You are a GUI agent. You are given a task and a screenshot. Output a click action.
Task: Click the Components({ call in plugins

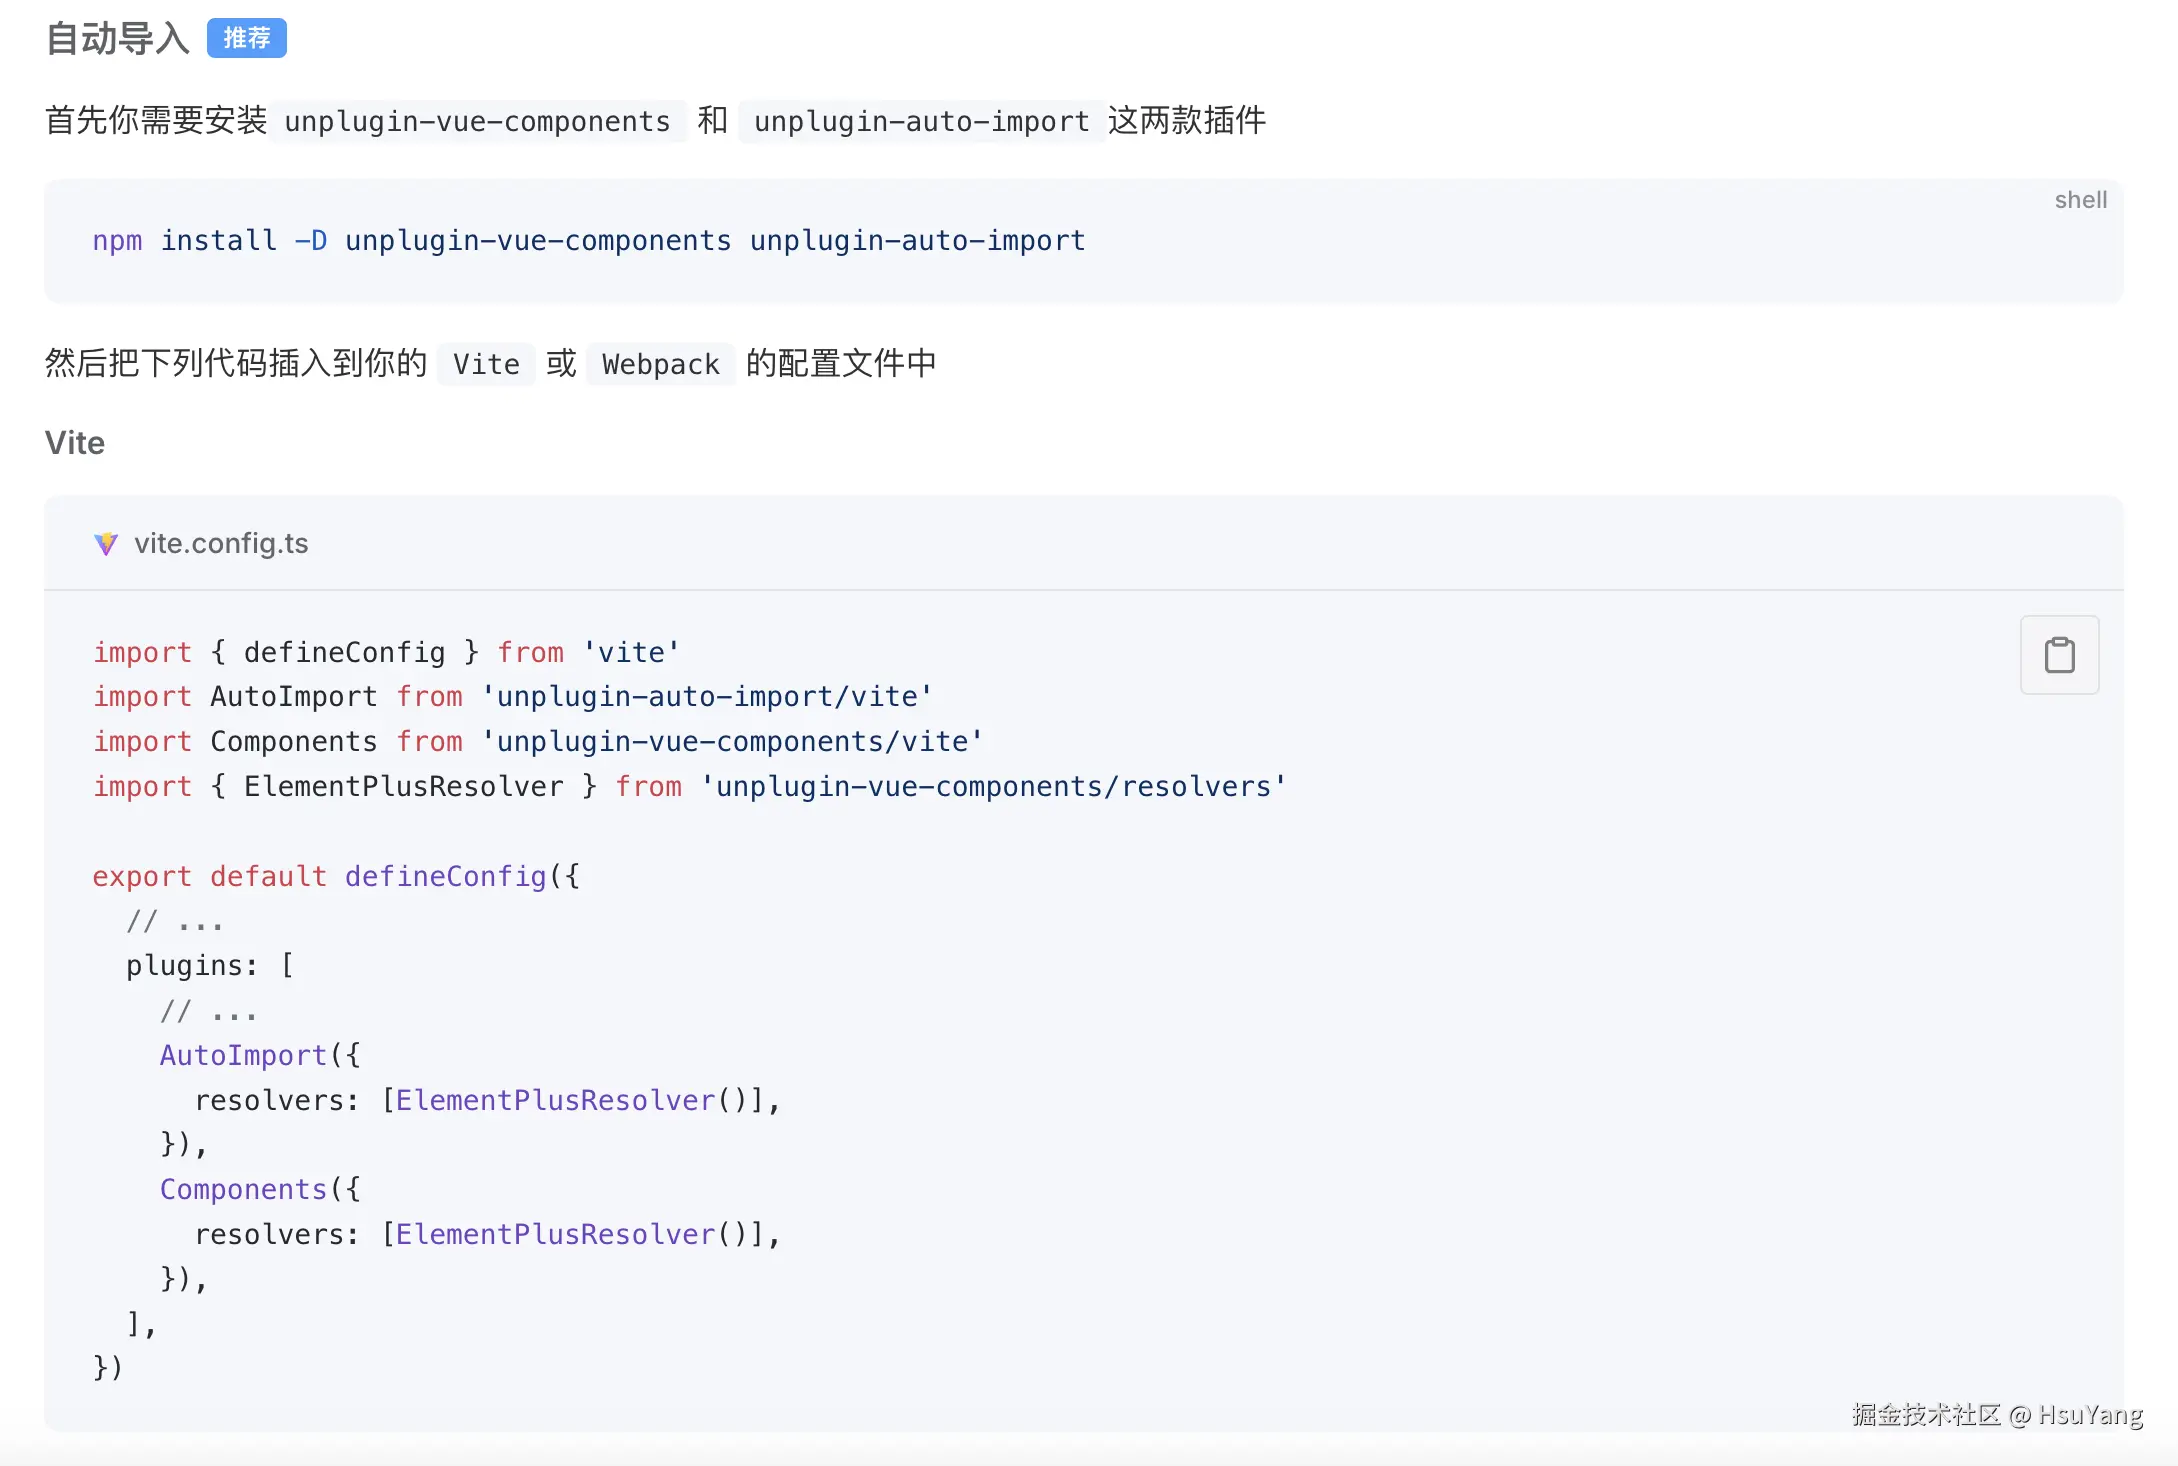[x=259, y=1189]
